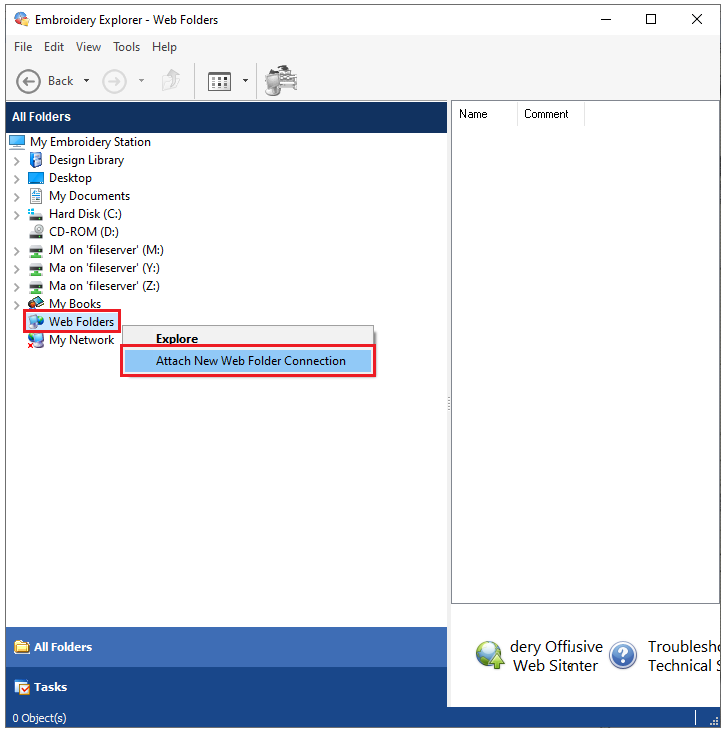Select CD-ROM (D:) in the tree
The width and height of the screenshot is (726, 734).
[x=84, y=232]
